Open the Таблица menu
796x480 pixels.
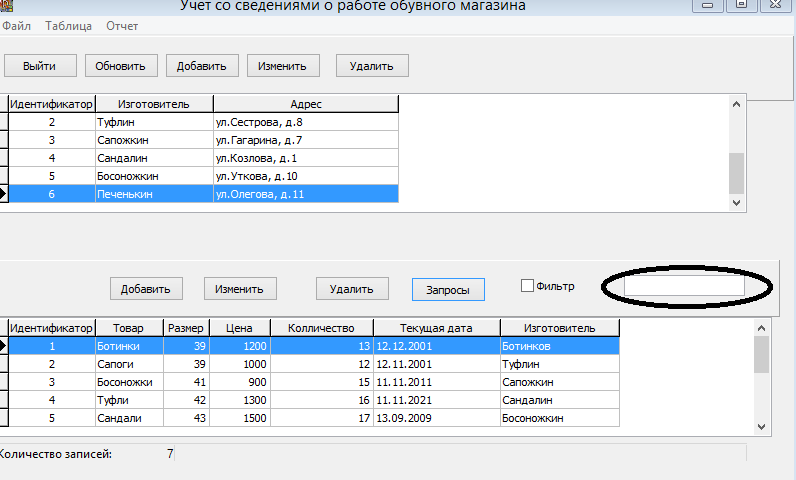pyautogui.click(x=69, y=26)
